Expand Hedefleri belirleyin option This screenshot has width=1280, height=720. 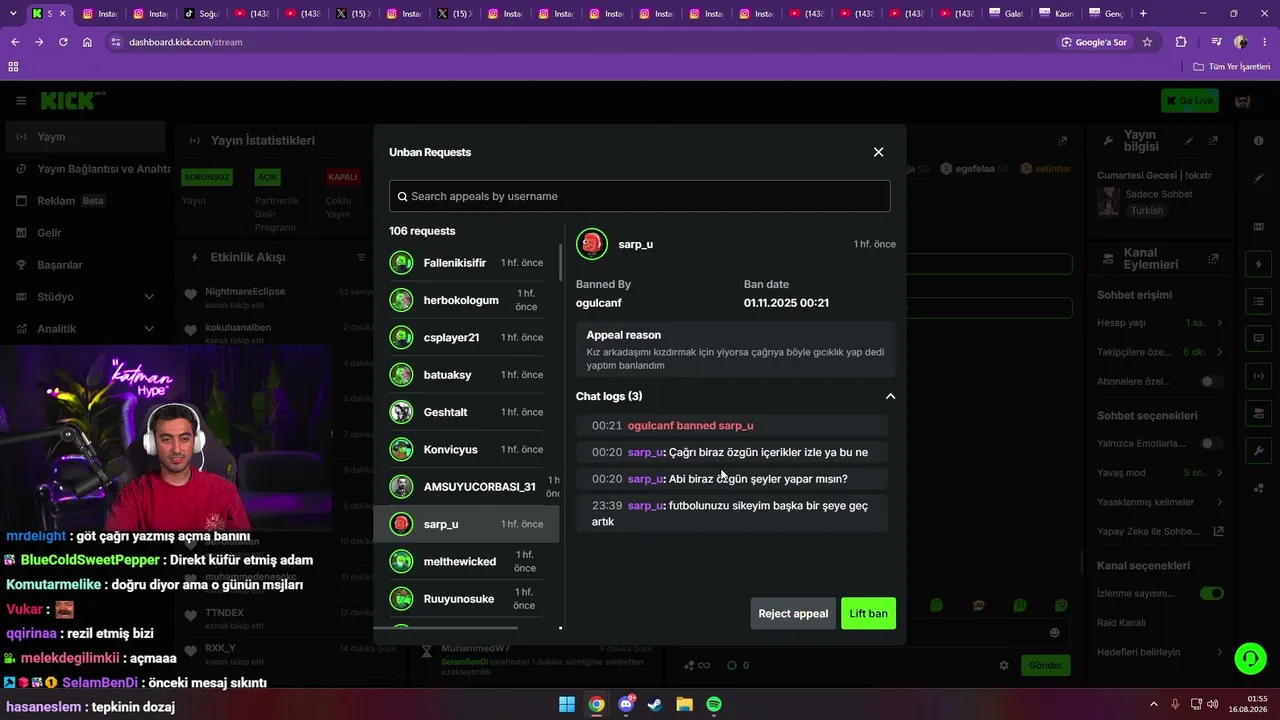[1160, 652]
